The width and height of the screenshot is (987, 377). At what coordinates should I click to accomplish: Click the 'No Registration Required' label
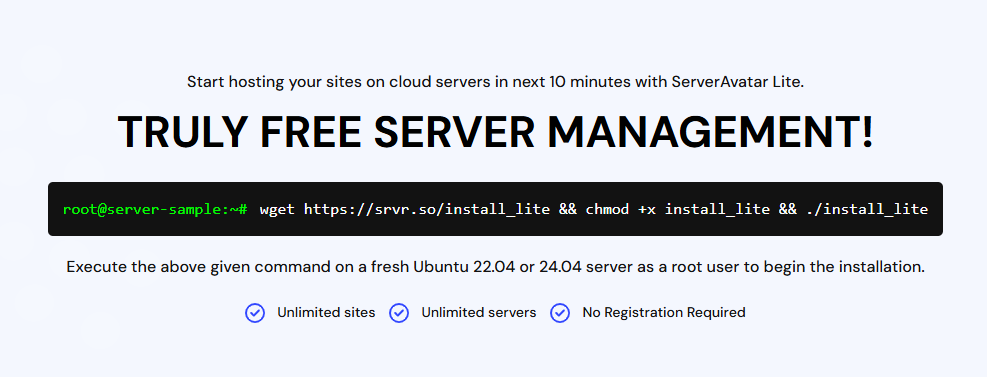[663, 312]
